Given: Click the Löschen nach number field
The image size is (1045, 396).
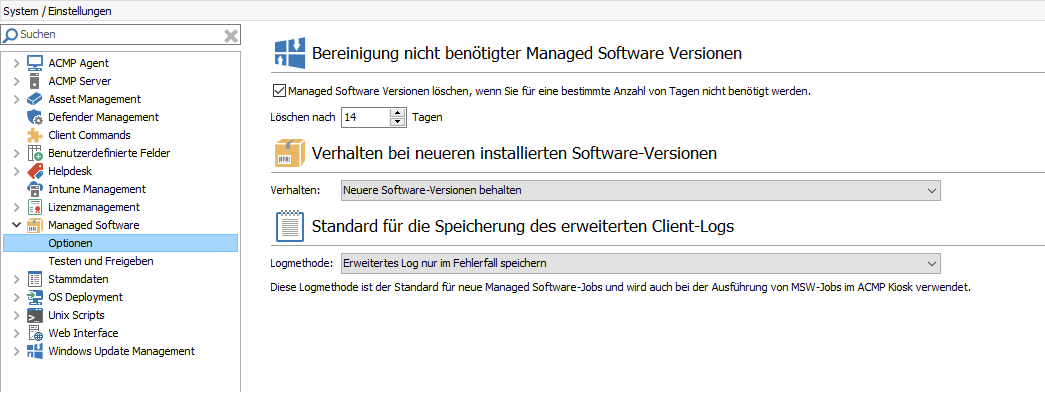Looking at the screenshot, I should click(365, 117).
